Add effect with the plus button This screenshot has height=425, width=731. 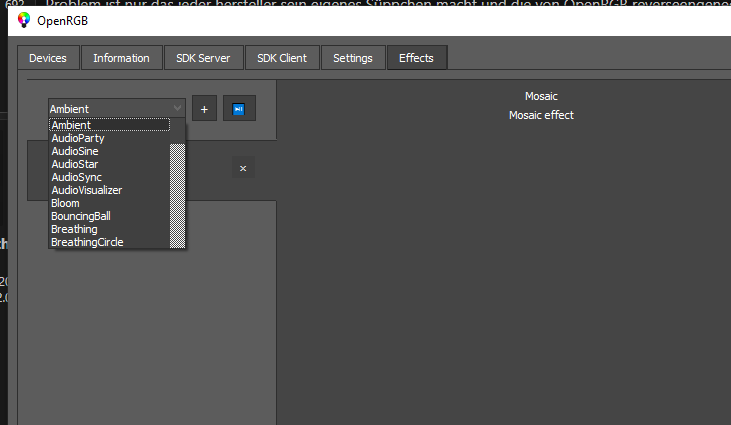204,109
